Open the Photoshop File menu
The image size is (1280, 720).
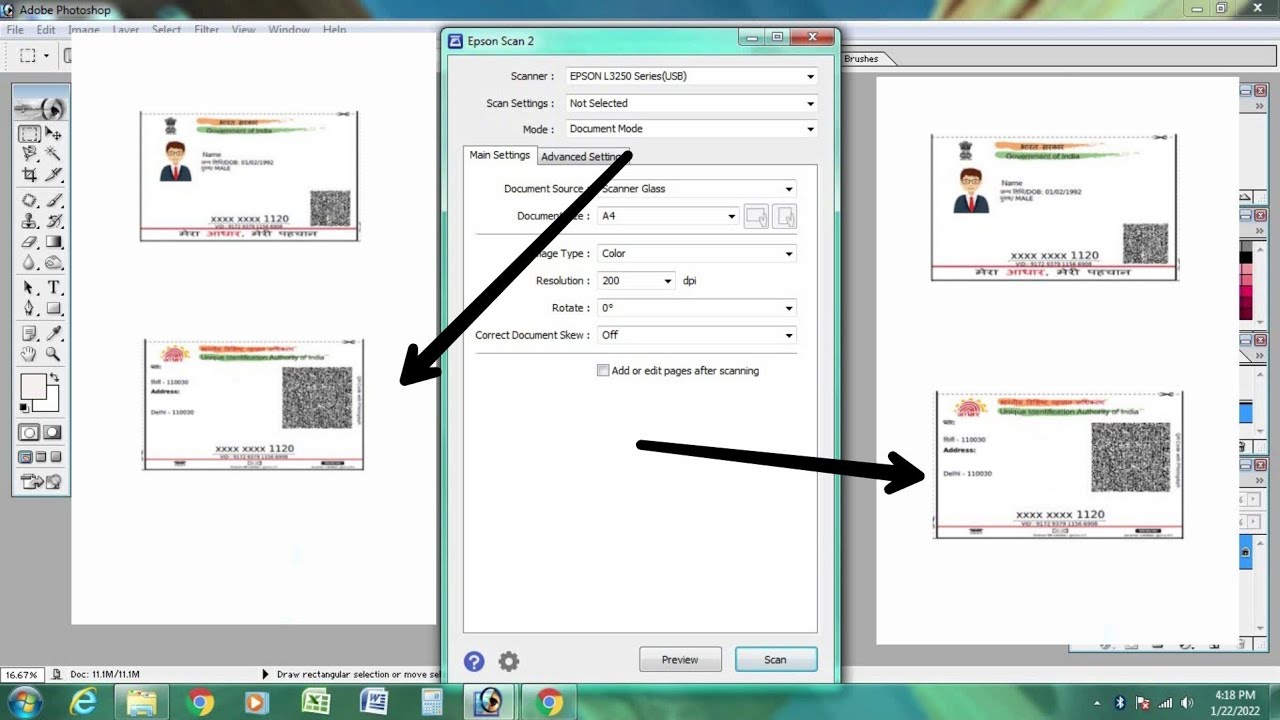pos(15,30)
